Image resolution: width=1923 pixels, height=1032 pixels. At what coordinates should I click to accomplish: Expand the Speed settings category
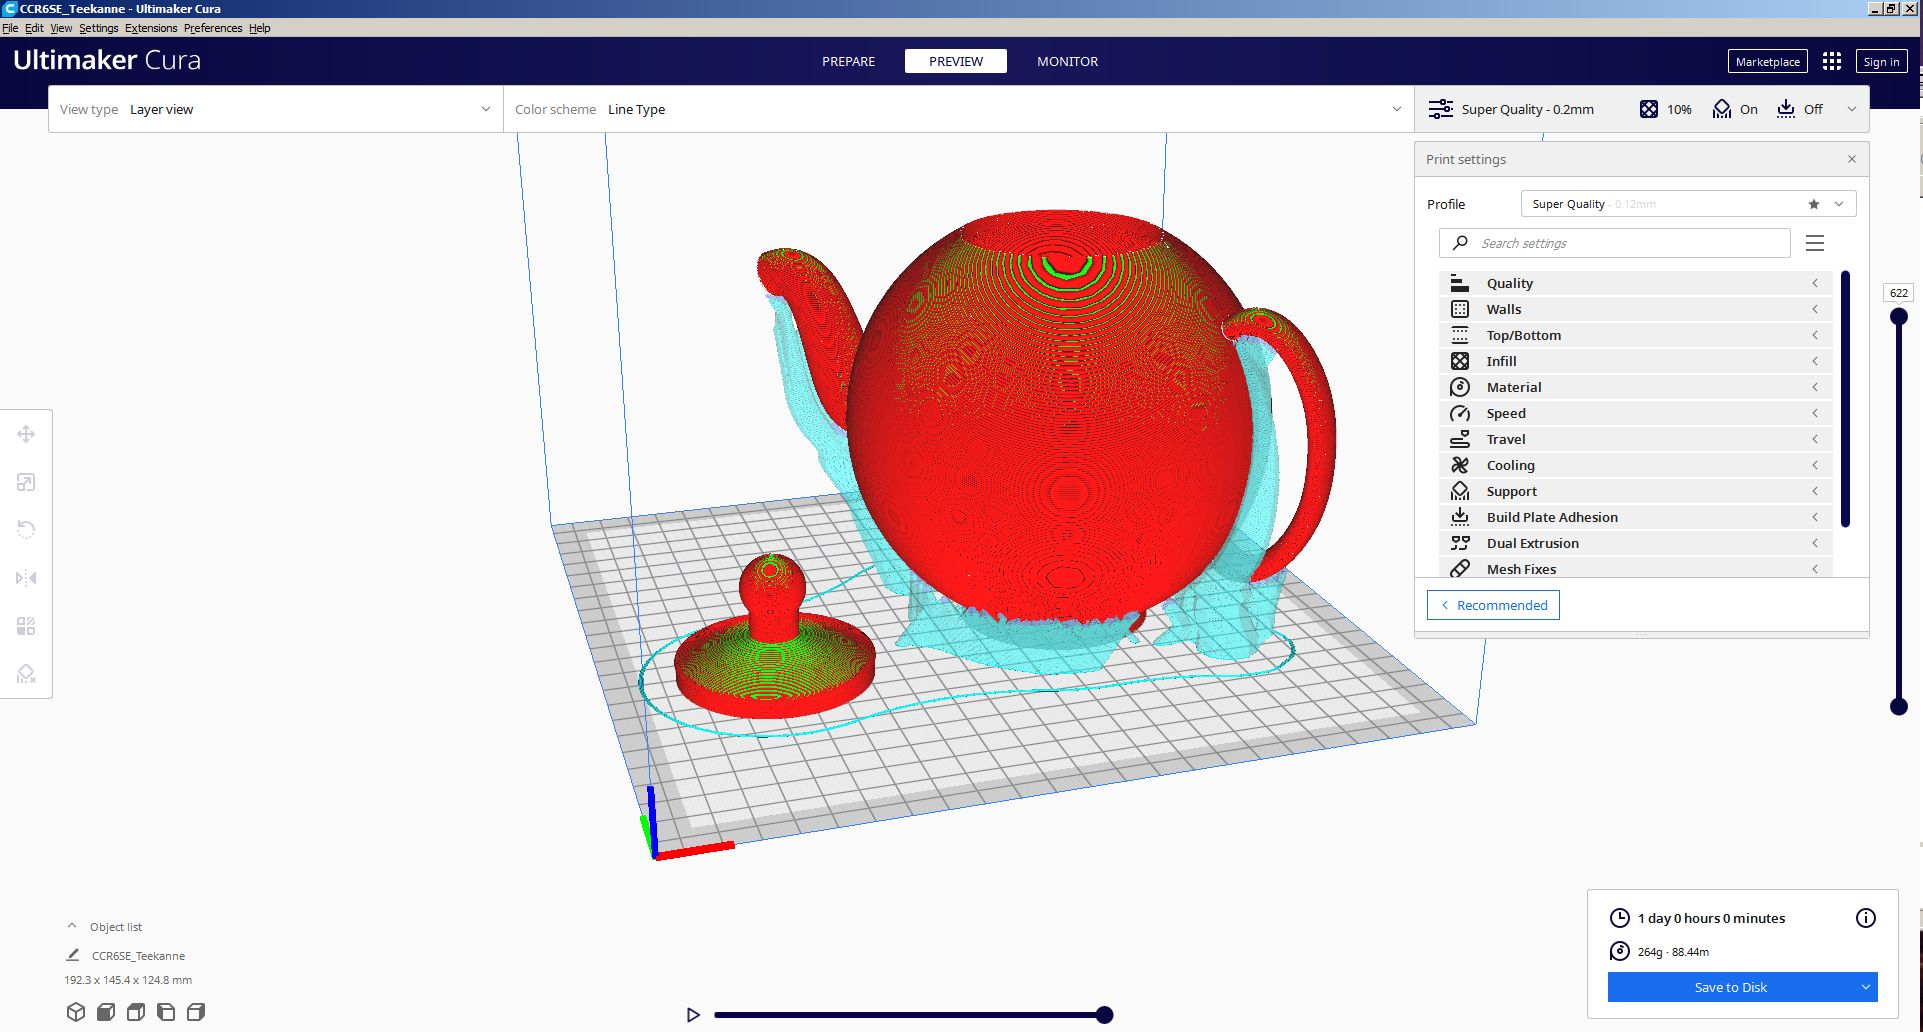click(1635, 413)
